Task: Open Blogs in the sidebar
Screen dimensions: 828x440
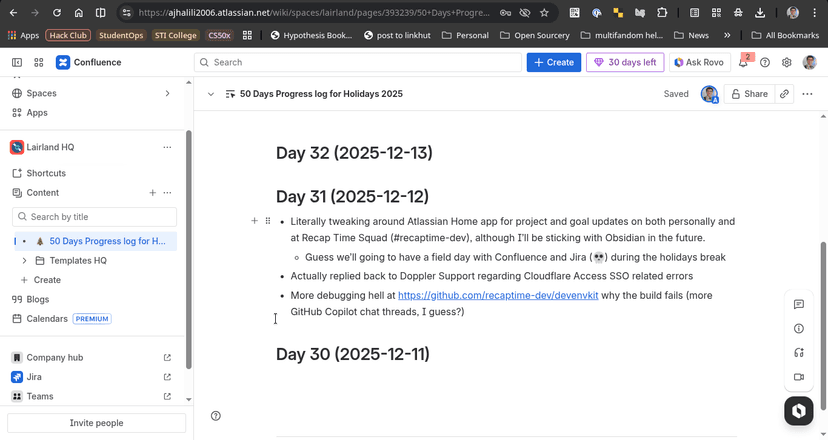Action: tap(37, 299)
